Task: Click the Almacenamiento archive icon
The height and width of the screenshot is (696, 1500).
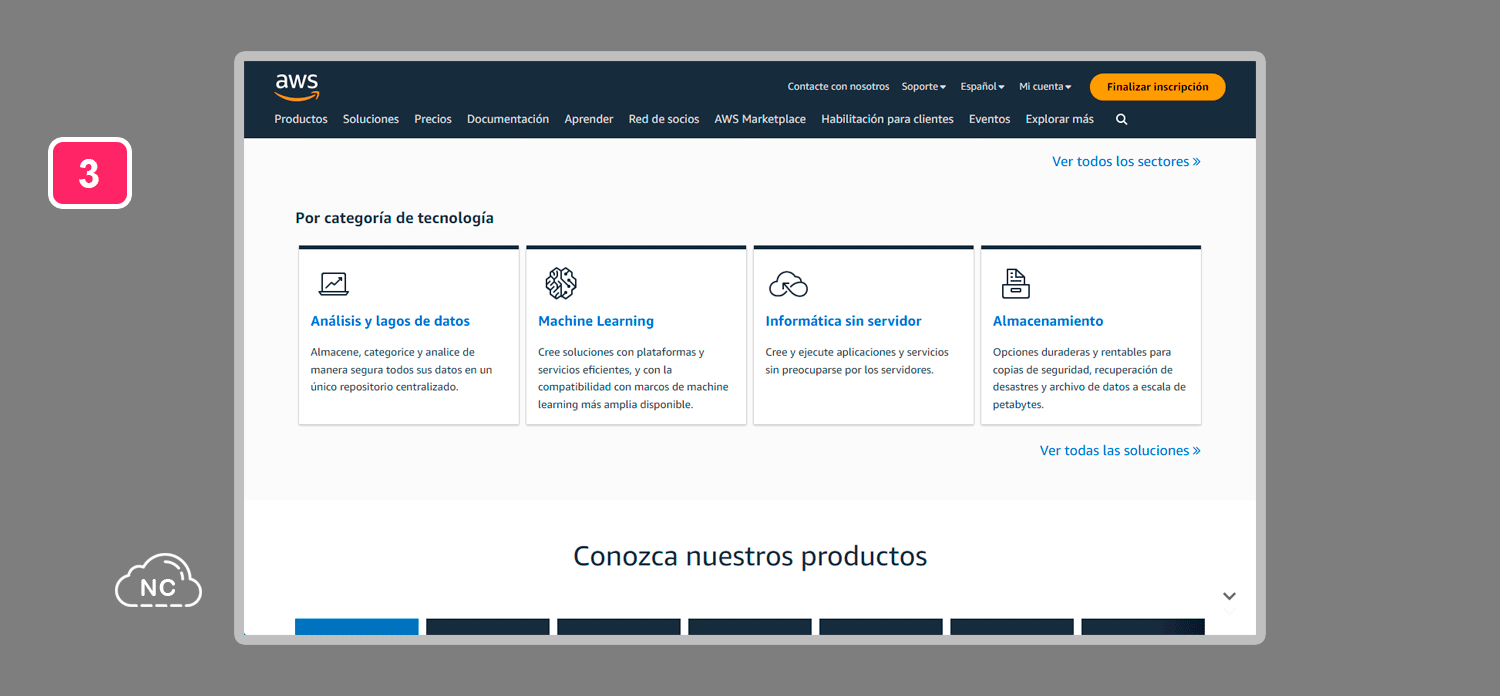Action: click(x=1015, y=284)
